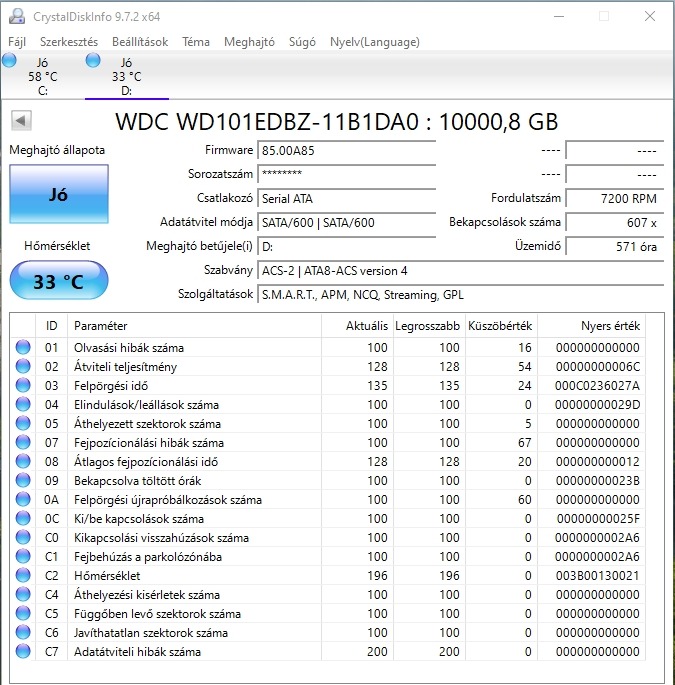This screenshot has height=685, width=675.
Task: Click status orb for Bekapcsolva töltött órák row
Action: point(23,480)
